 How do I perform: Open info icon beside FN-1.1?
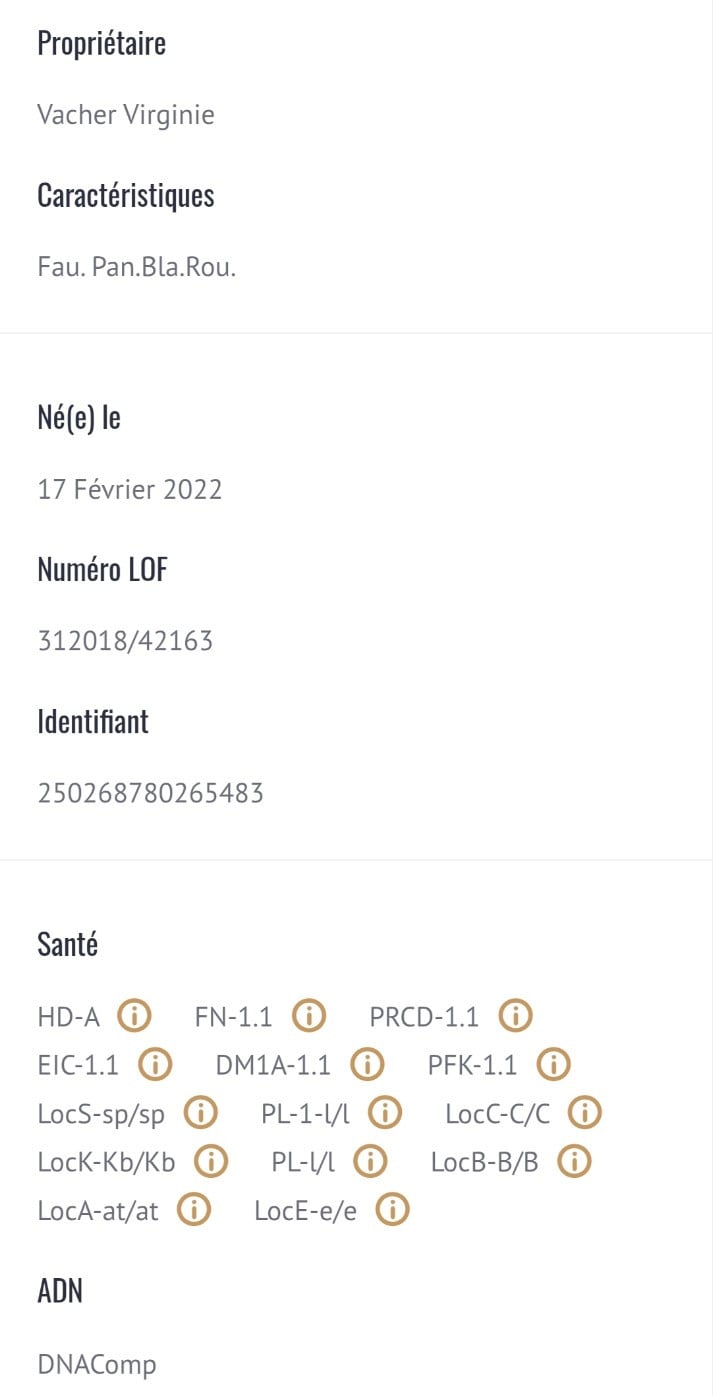(x=309, y=1017)
